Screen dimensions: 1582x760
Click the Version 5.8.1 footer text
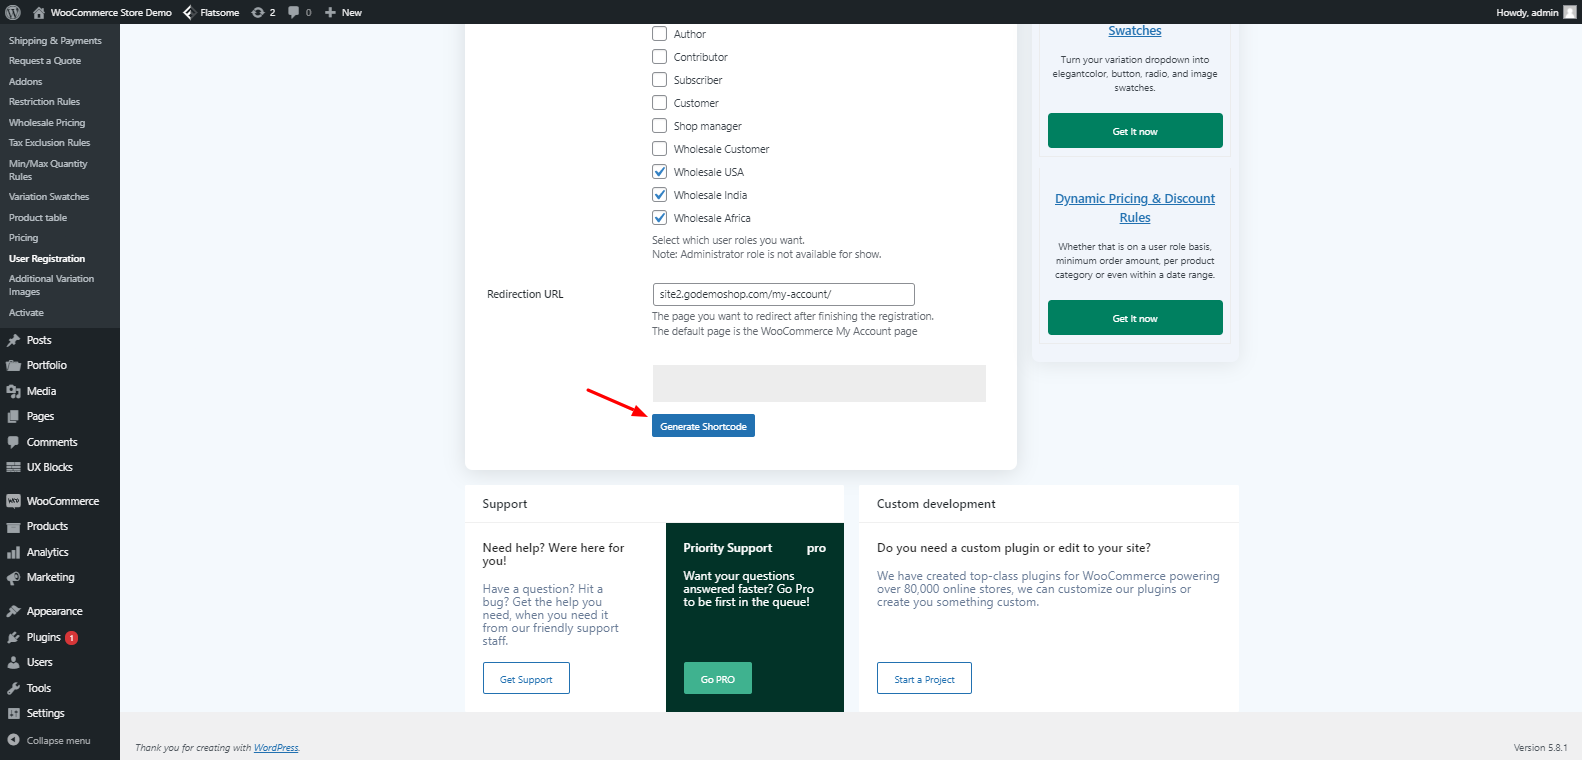pyautogui.click(x=1540, y=748)
